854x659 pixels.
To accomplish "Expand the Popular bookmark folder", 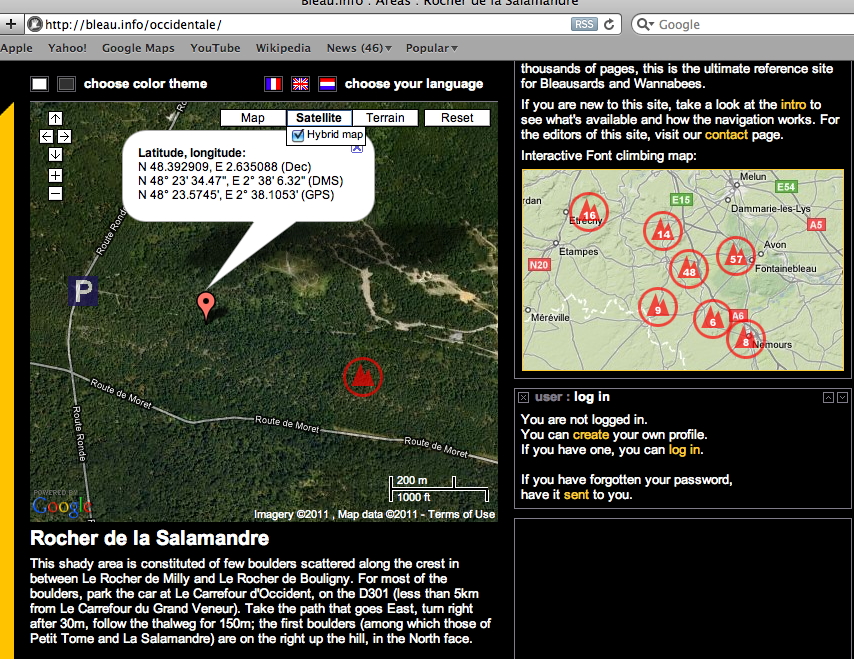I will click(431, 48).
